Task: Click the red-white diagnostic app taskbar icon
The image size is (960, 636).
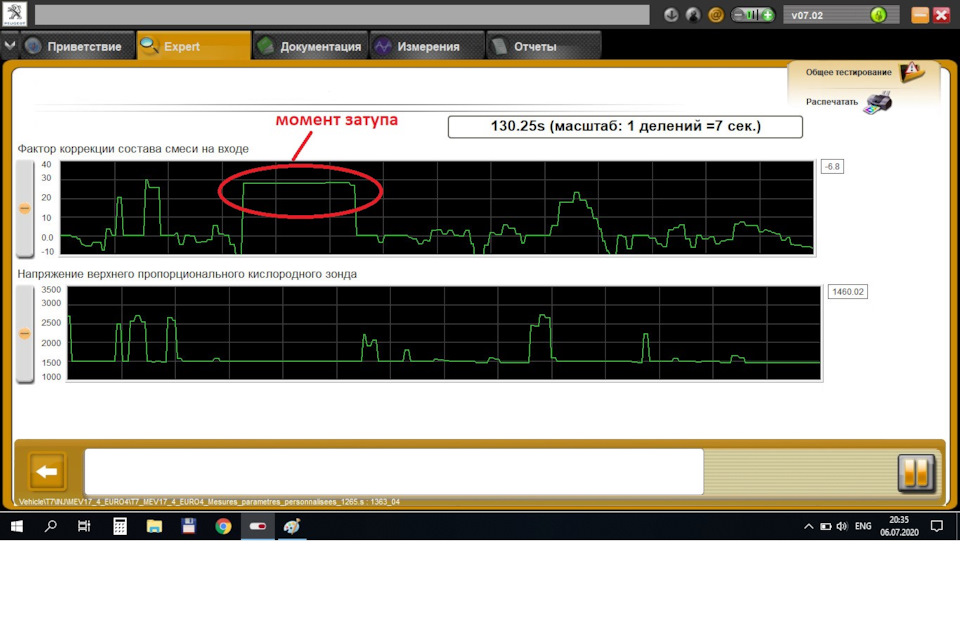Action: point(258,526)
